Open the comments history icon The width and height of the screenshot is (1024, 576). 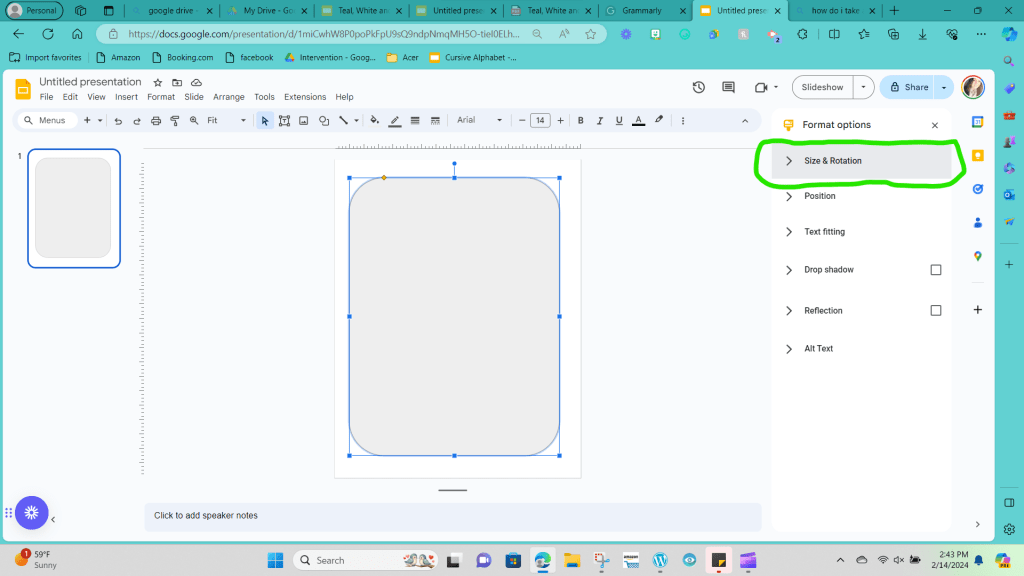coord(728,87)
